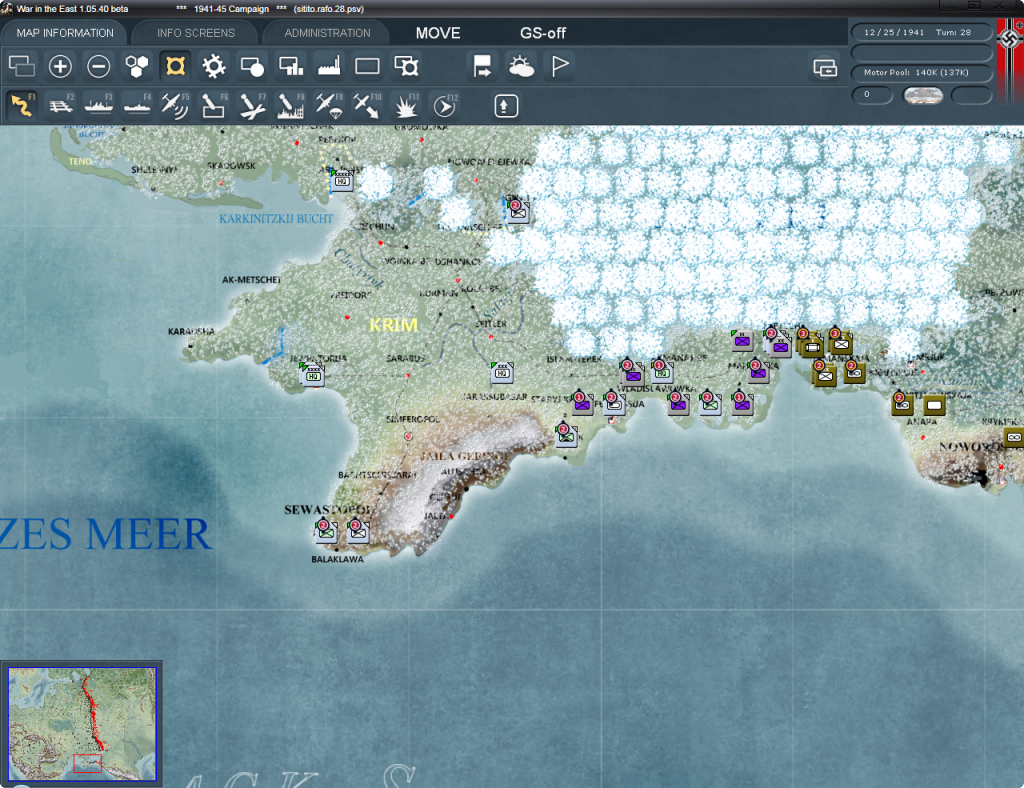Select the HQ unit on Crimea's west coast
This screenshot has width=1024, height=788.
point(313,375)
